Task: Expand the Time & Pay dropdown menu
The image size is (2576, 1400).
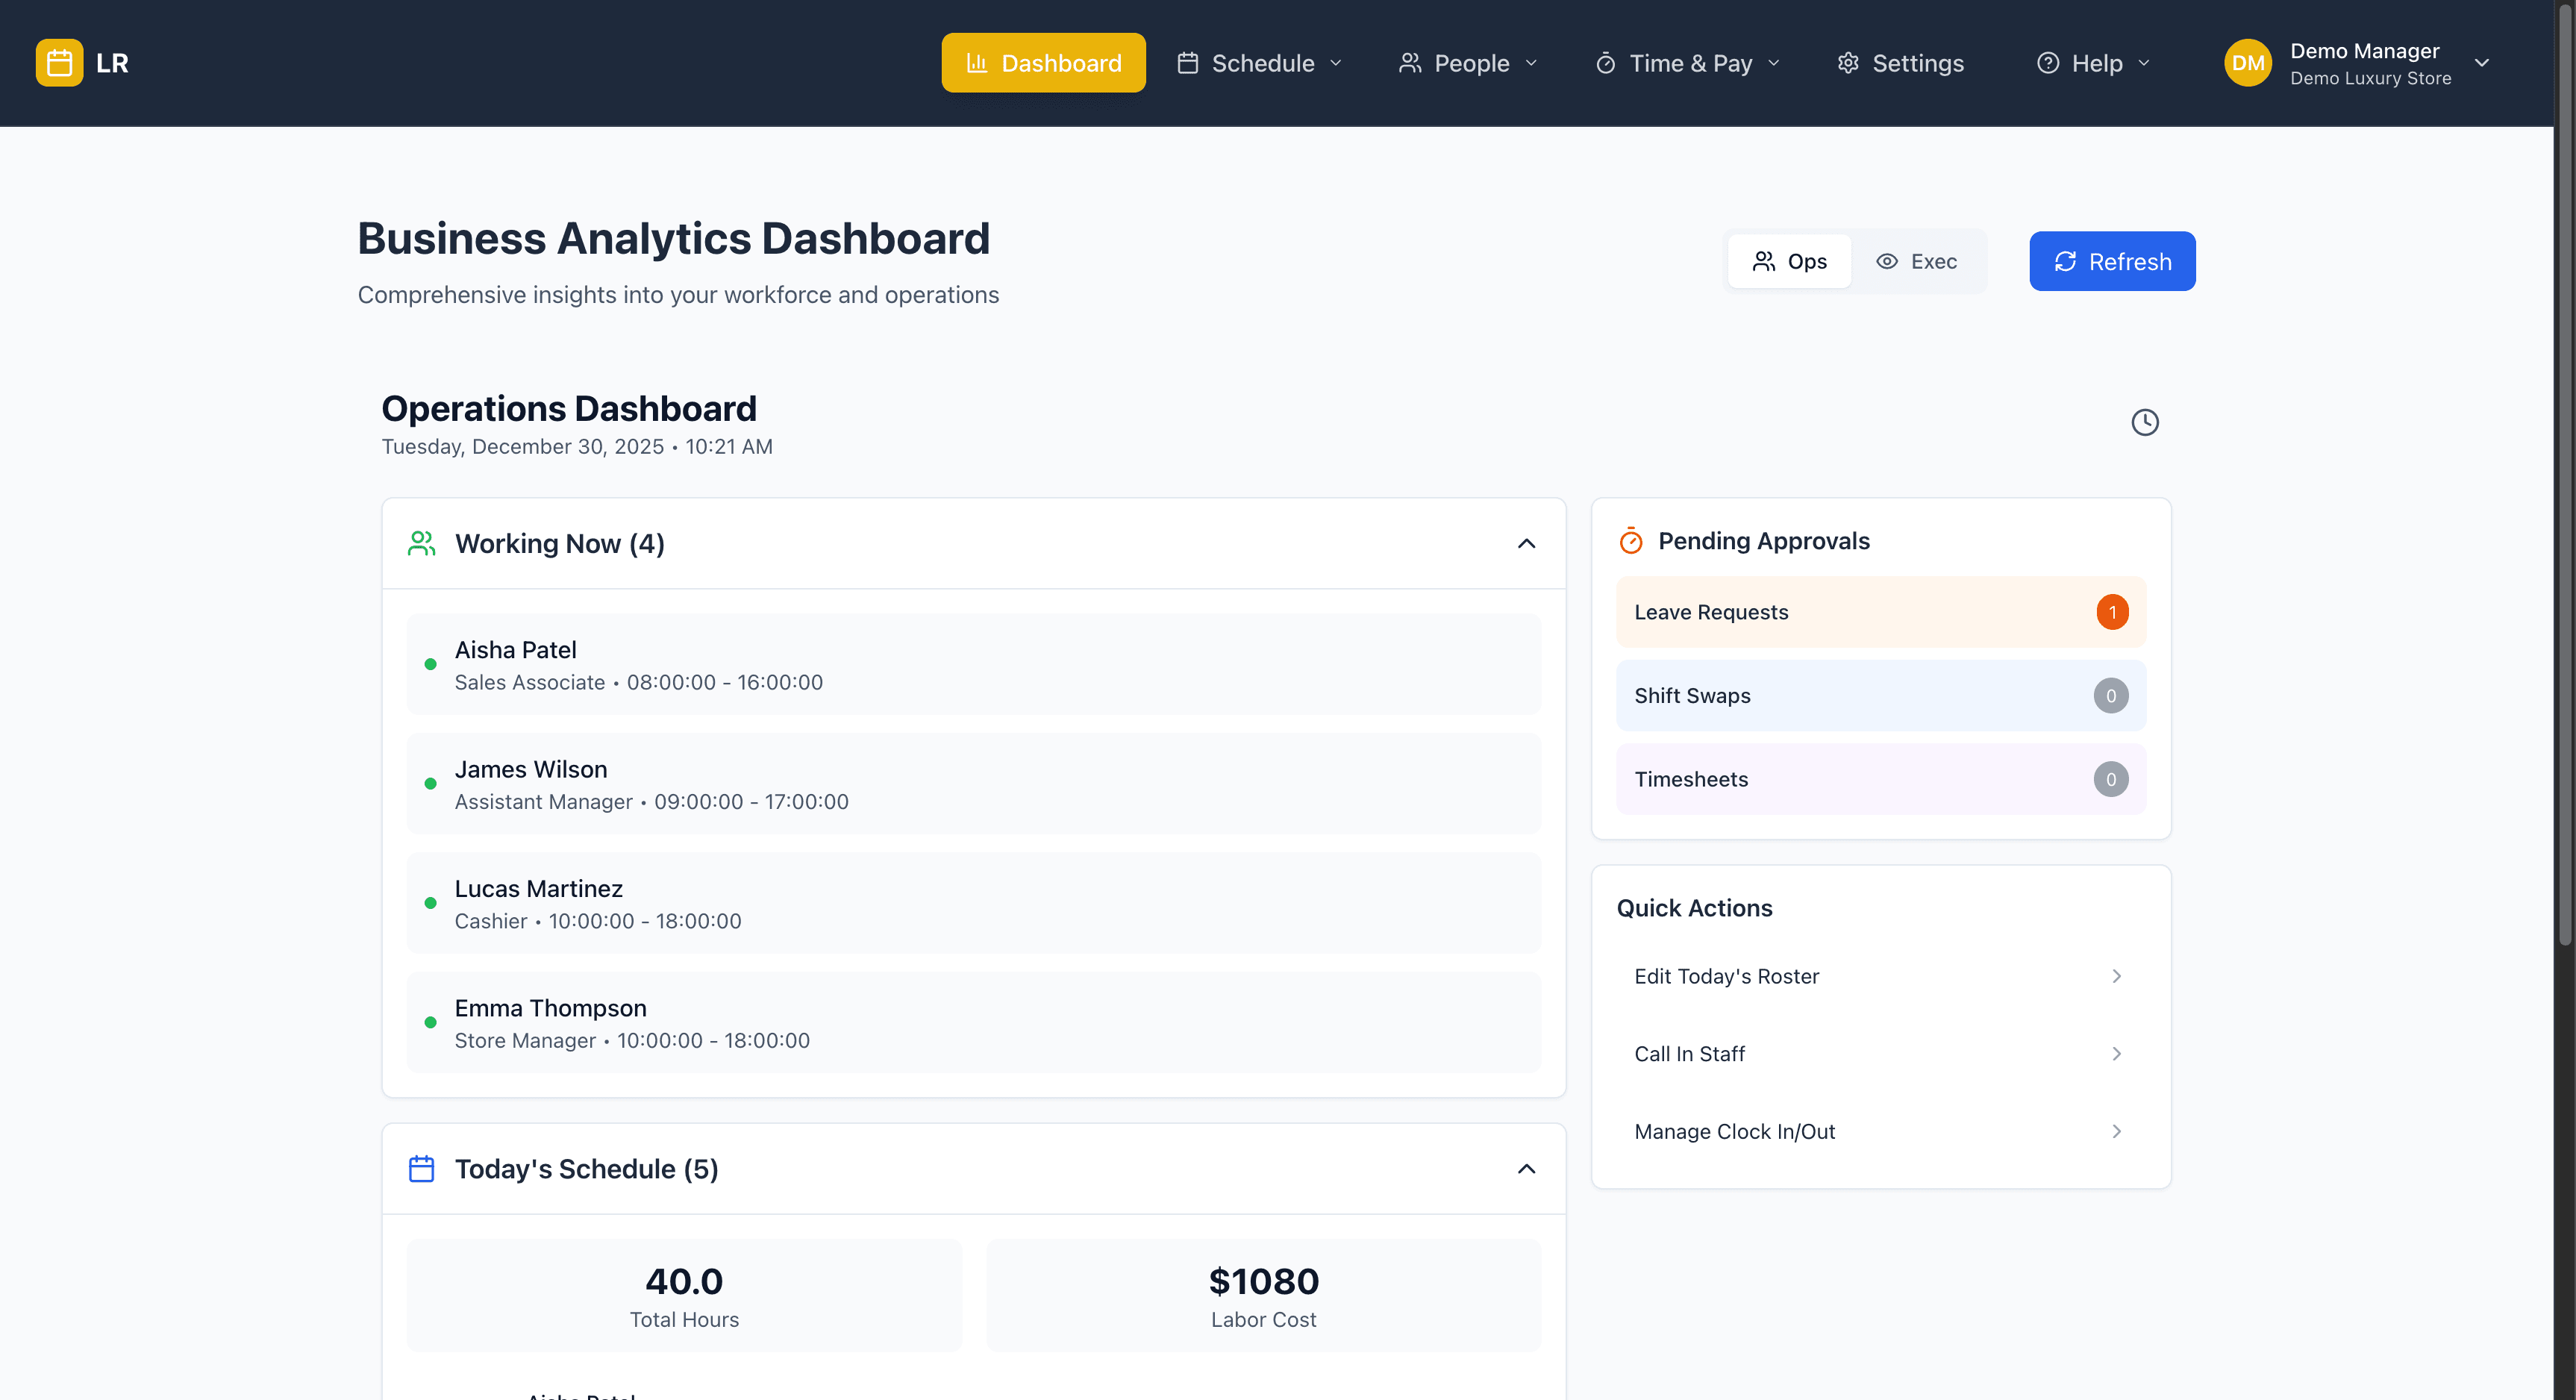Action: pyautogui.click(x=1687, y=62)
